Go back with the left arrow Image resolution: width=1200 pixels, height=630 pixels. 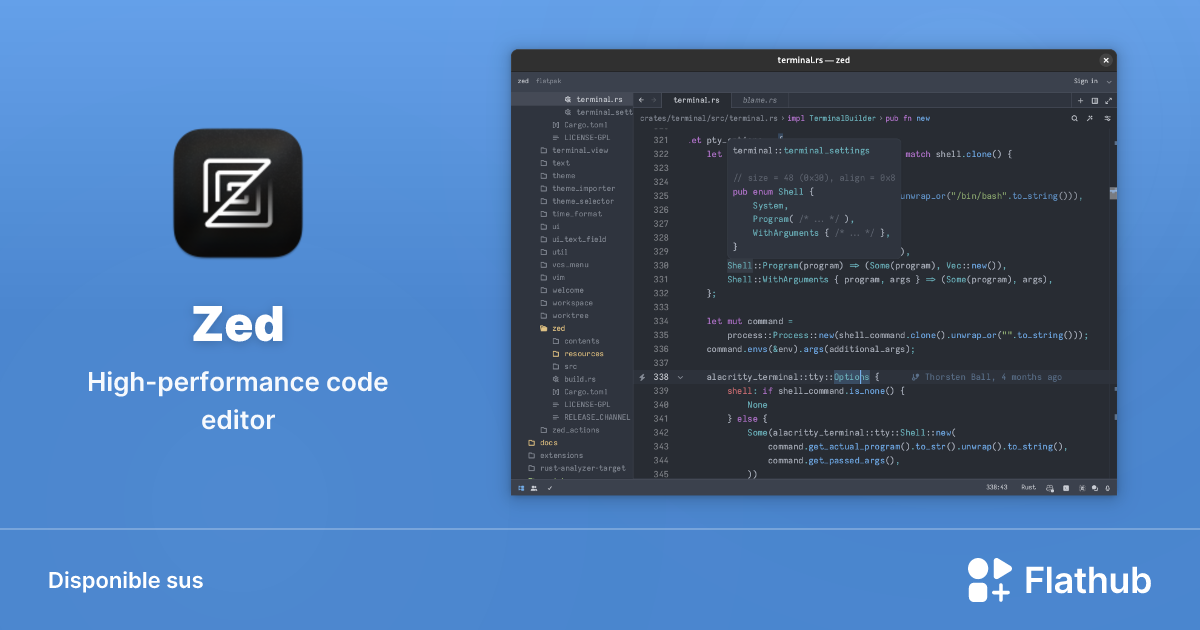coord(641,100)
